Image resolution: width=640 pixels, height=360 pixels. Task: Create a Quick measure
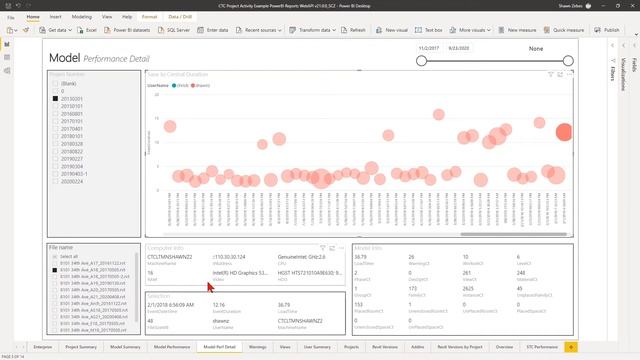[564, 30]
